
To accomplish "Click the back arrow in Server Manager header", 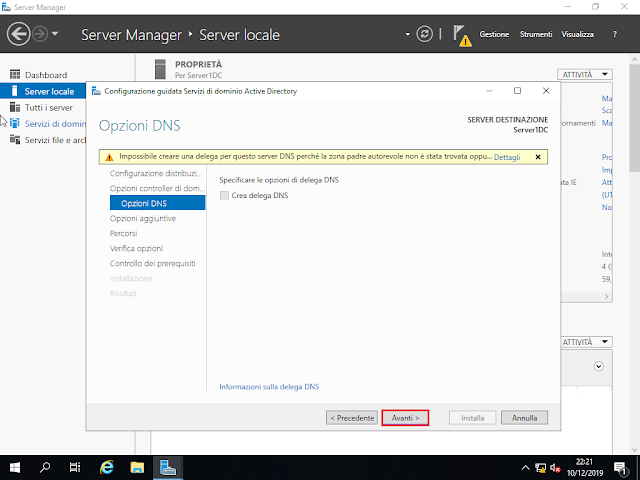I will pos(18,34).
